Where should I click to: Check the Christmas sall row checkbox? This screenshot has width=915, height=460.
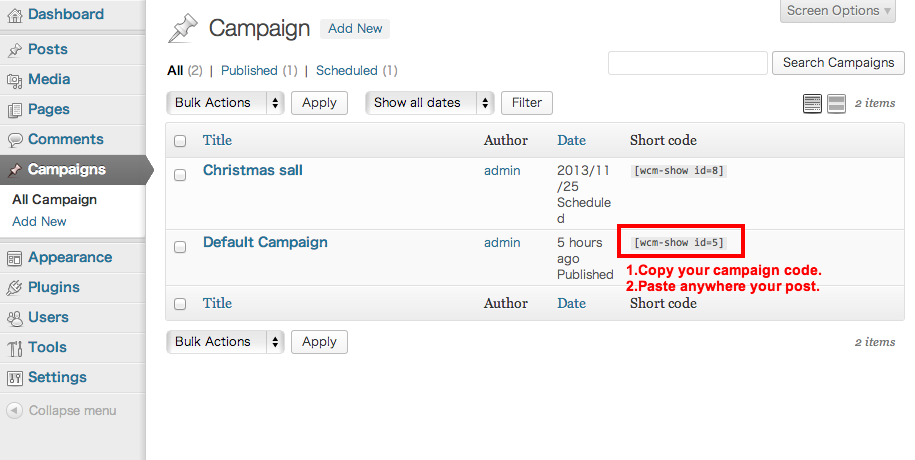click(180, 175)
